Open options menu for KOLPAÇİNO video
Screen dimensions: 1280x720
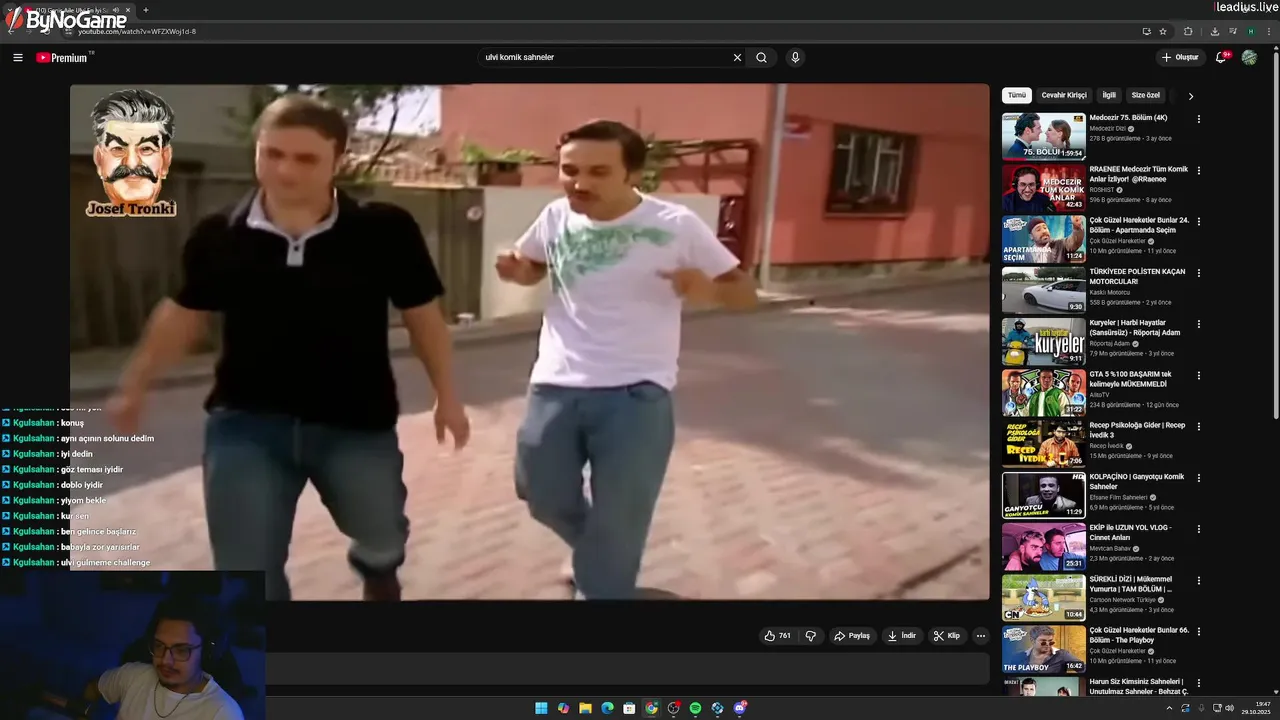tap(1199, 478)
